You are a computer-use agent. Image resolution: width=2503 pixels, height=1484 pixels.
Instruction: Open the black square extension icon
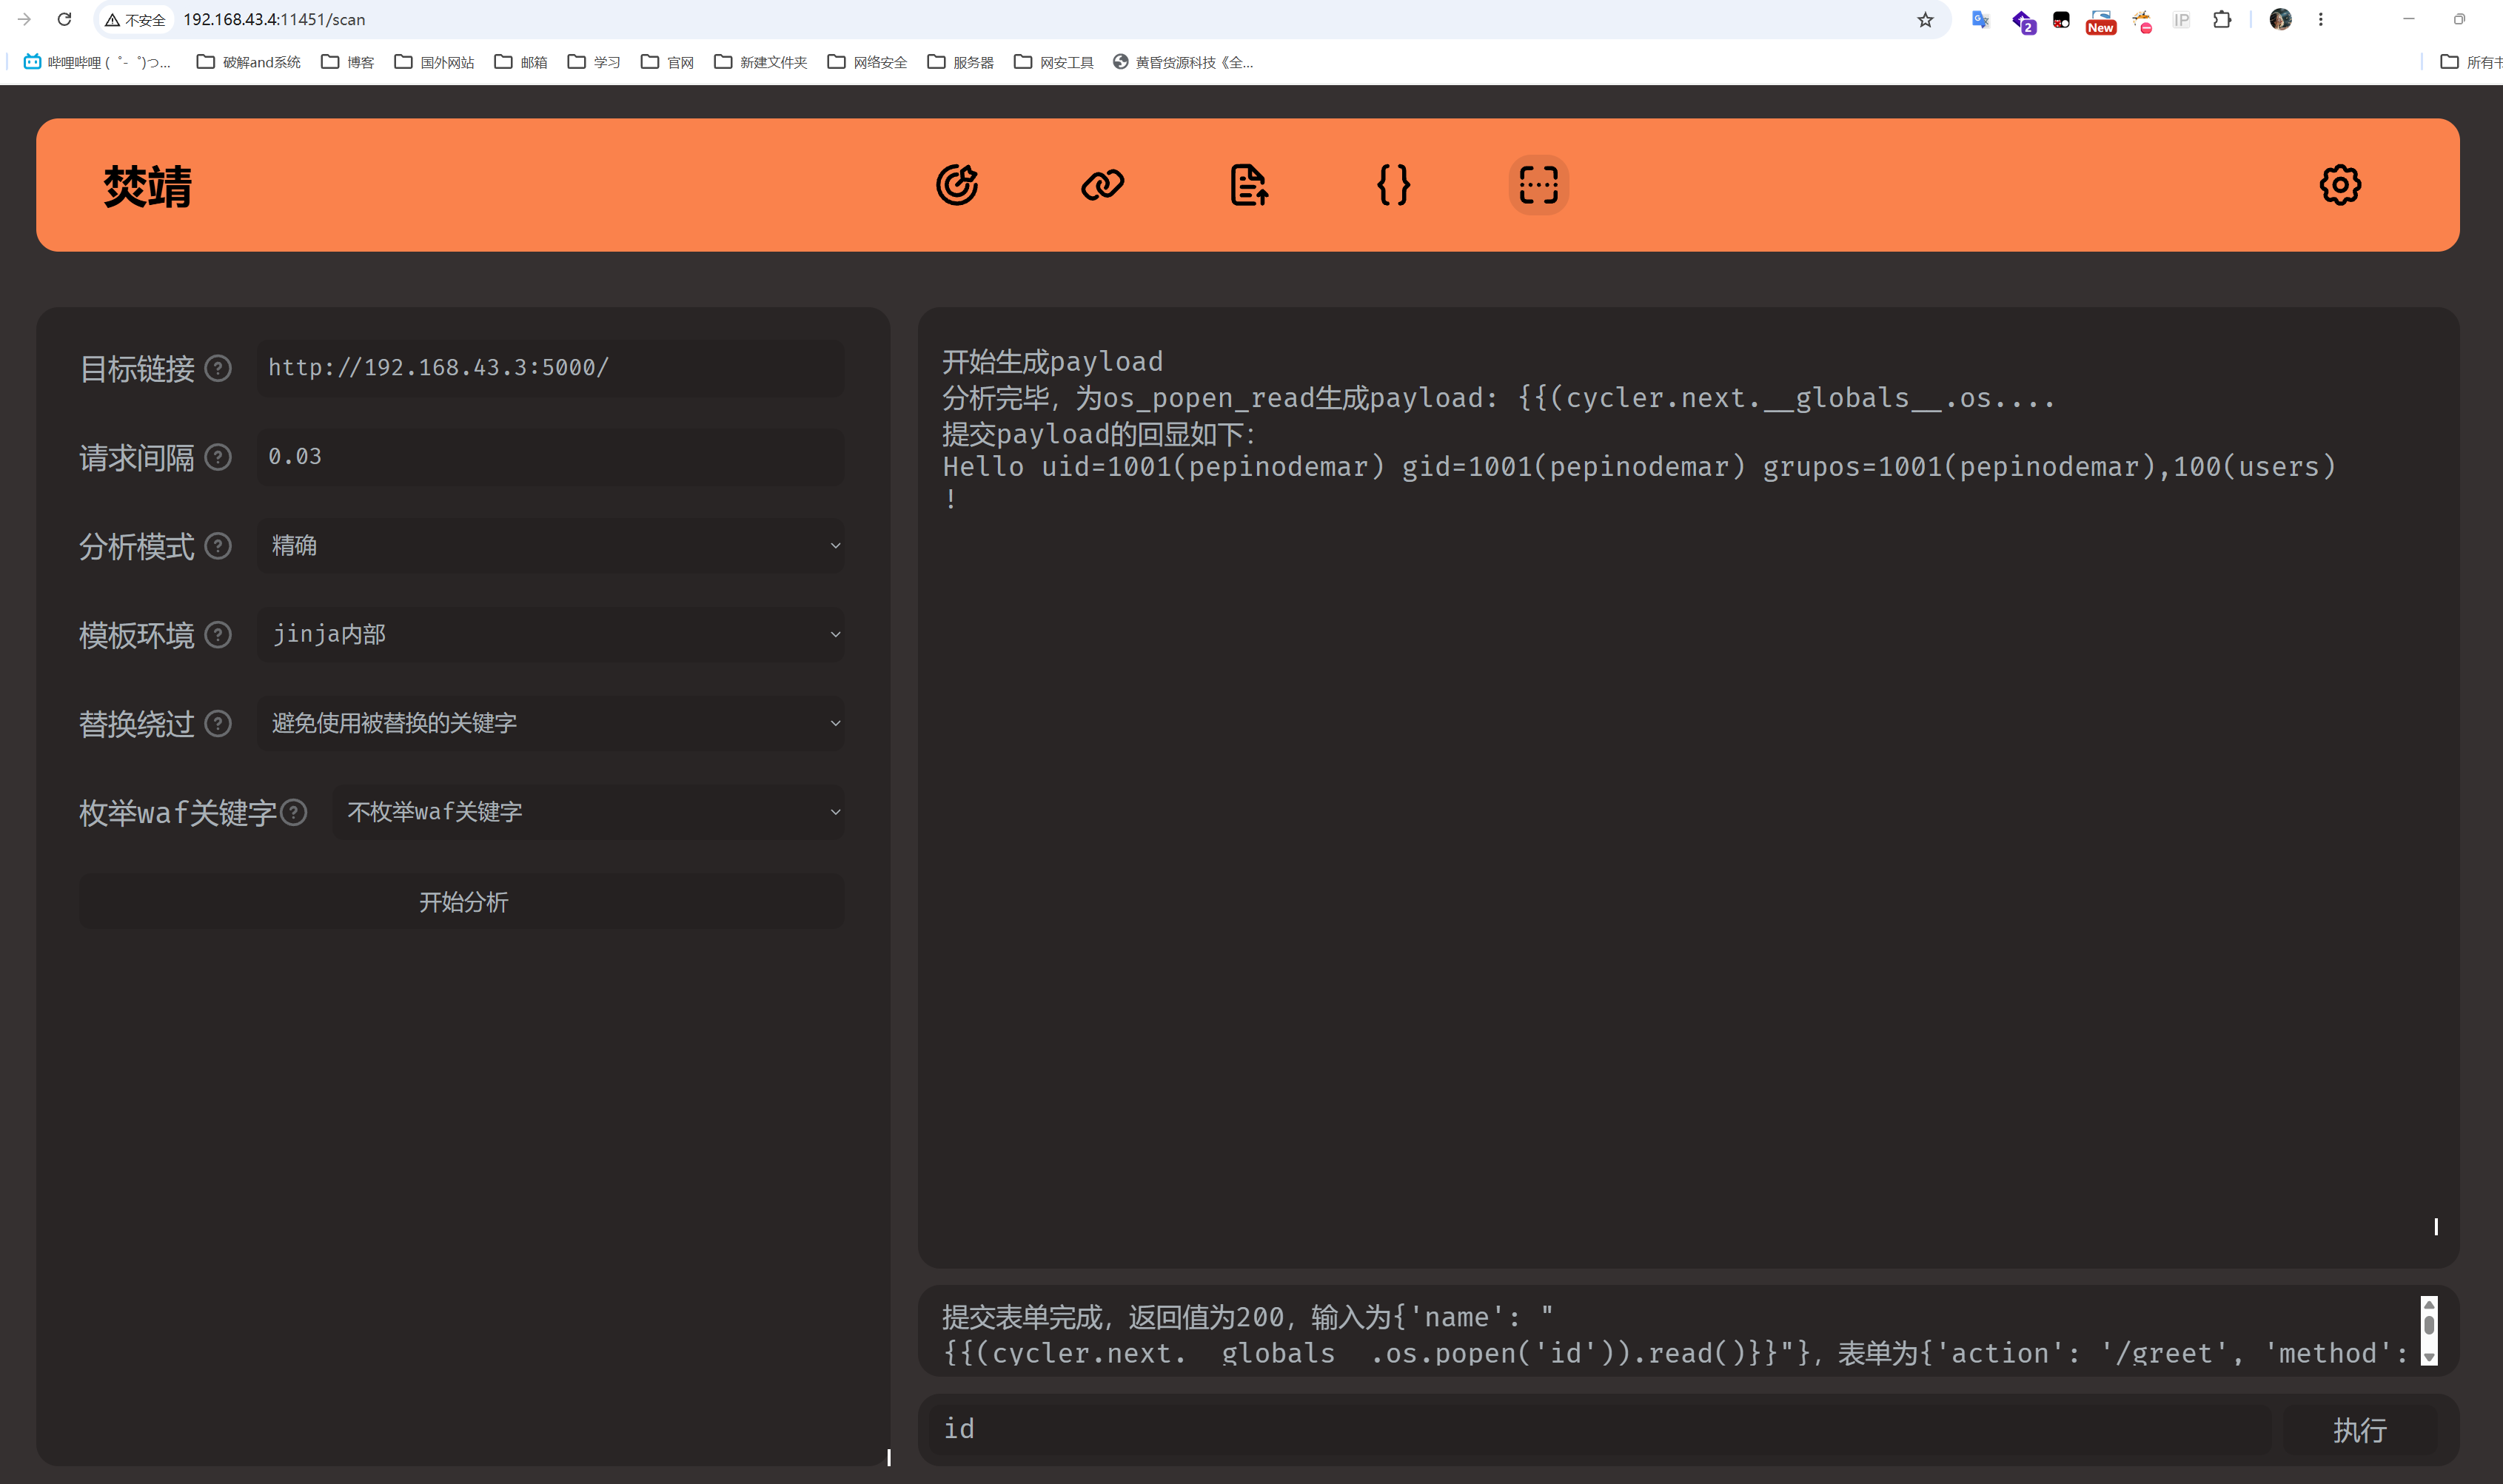pyautogui.click(x=2061, y=20)
